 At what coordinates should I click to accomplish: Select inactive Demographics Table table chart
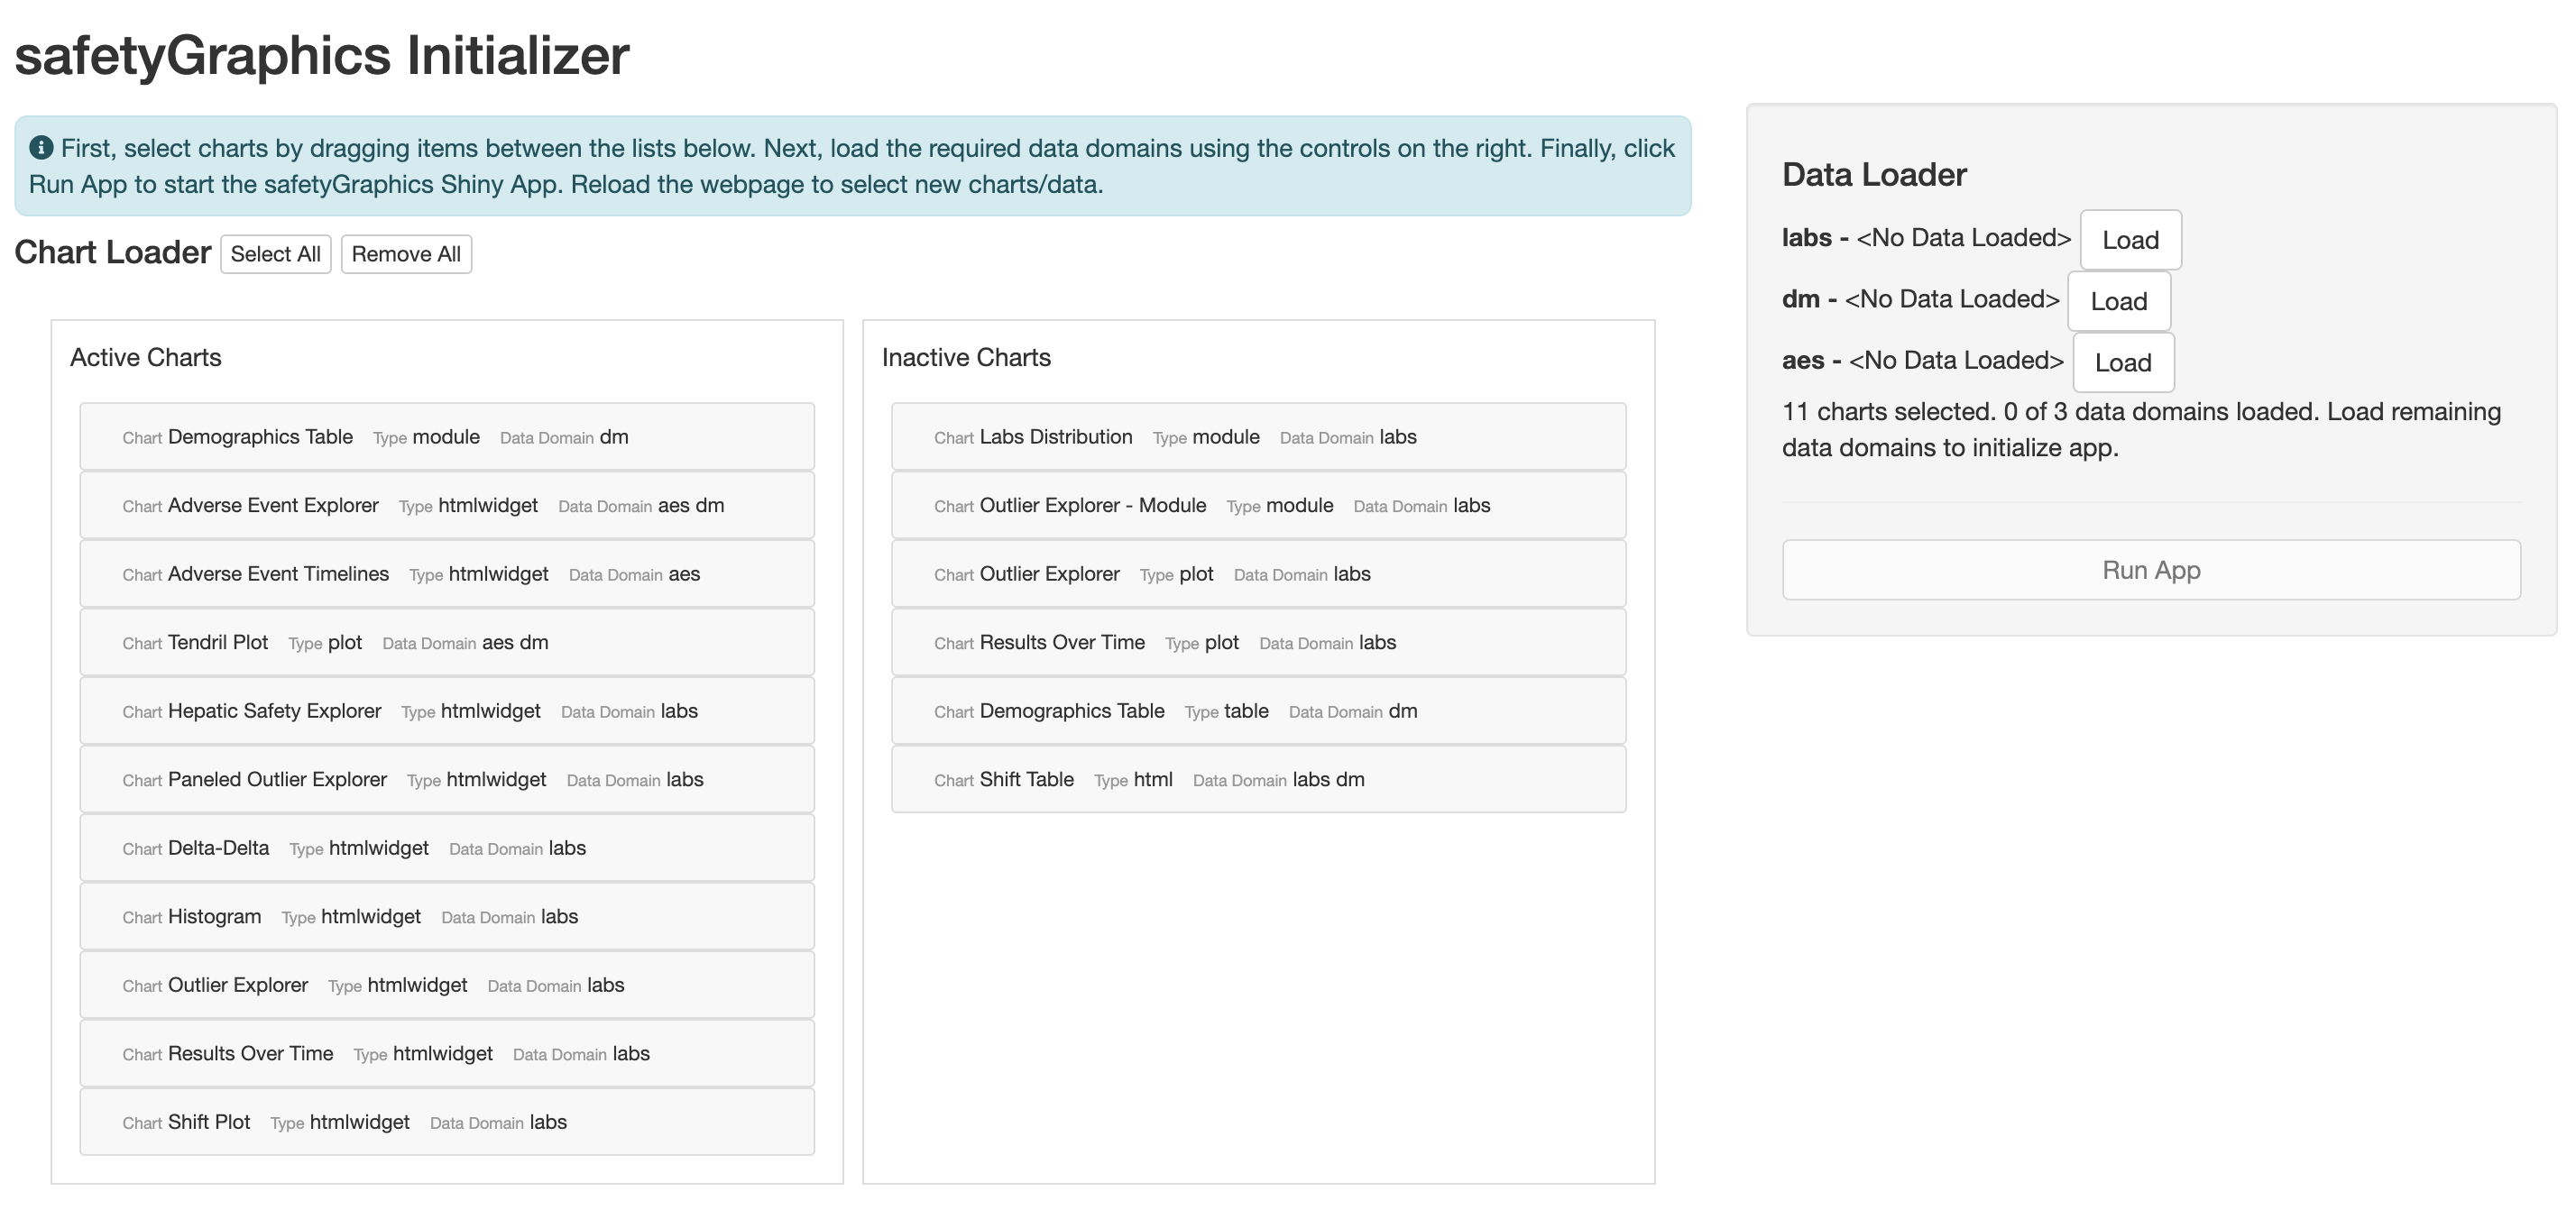pyautogui.click(x=1259, y=711)
